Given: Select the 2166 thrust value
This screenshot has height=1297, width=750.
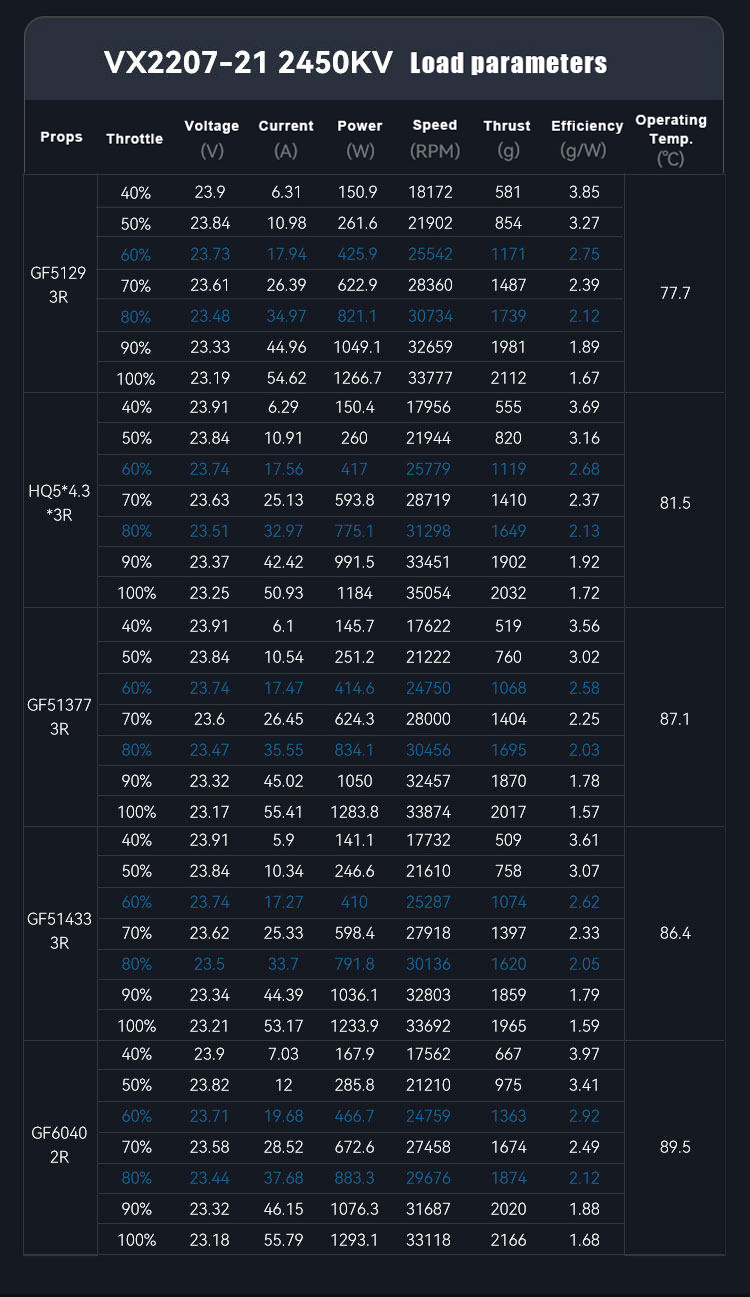Looking at the screenshot, I should [508, 1240].
